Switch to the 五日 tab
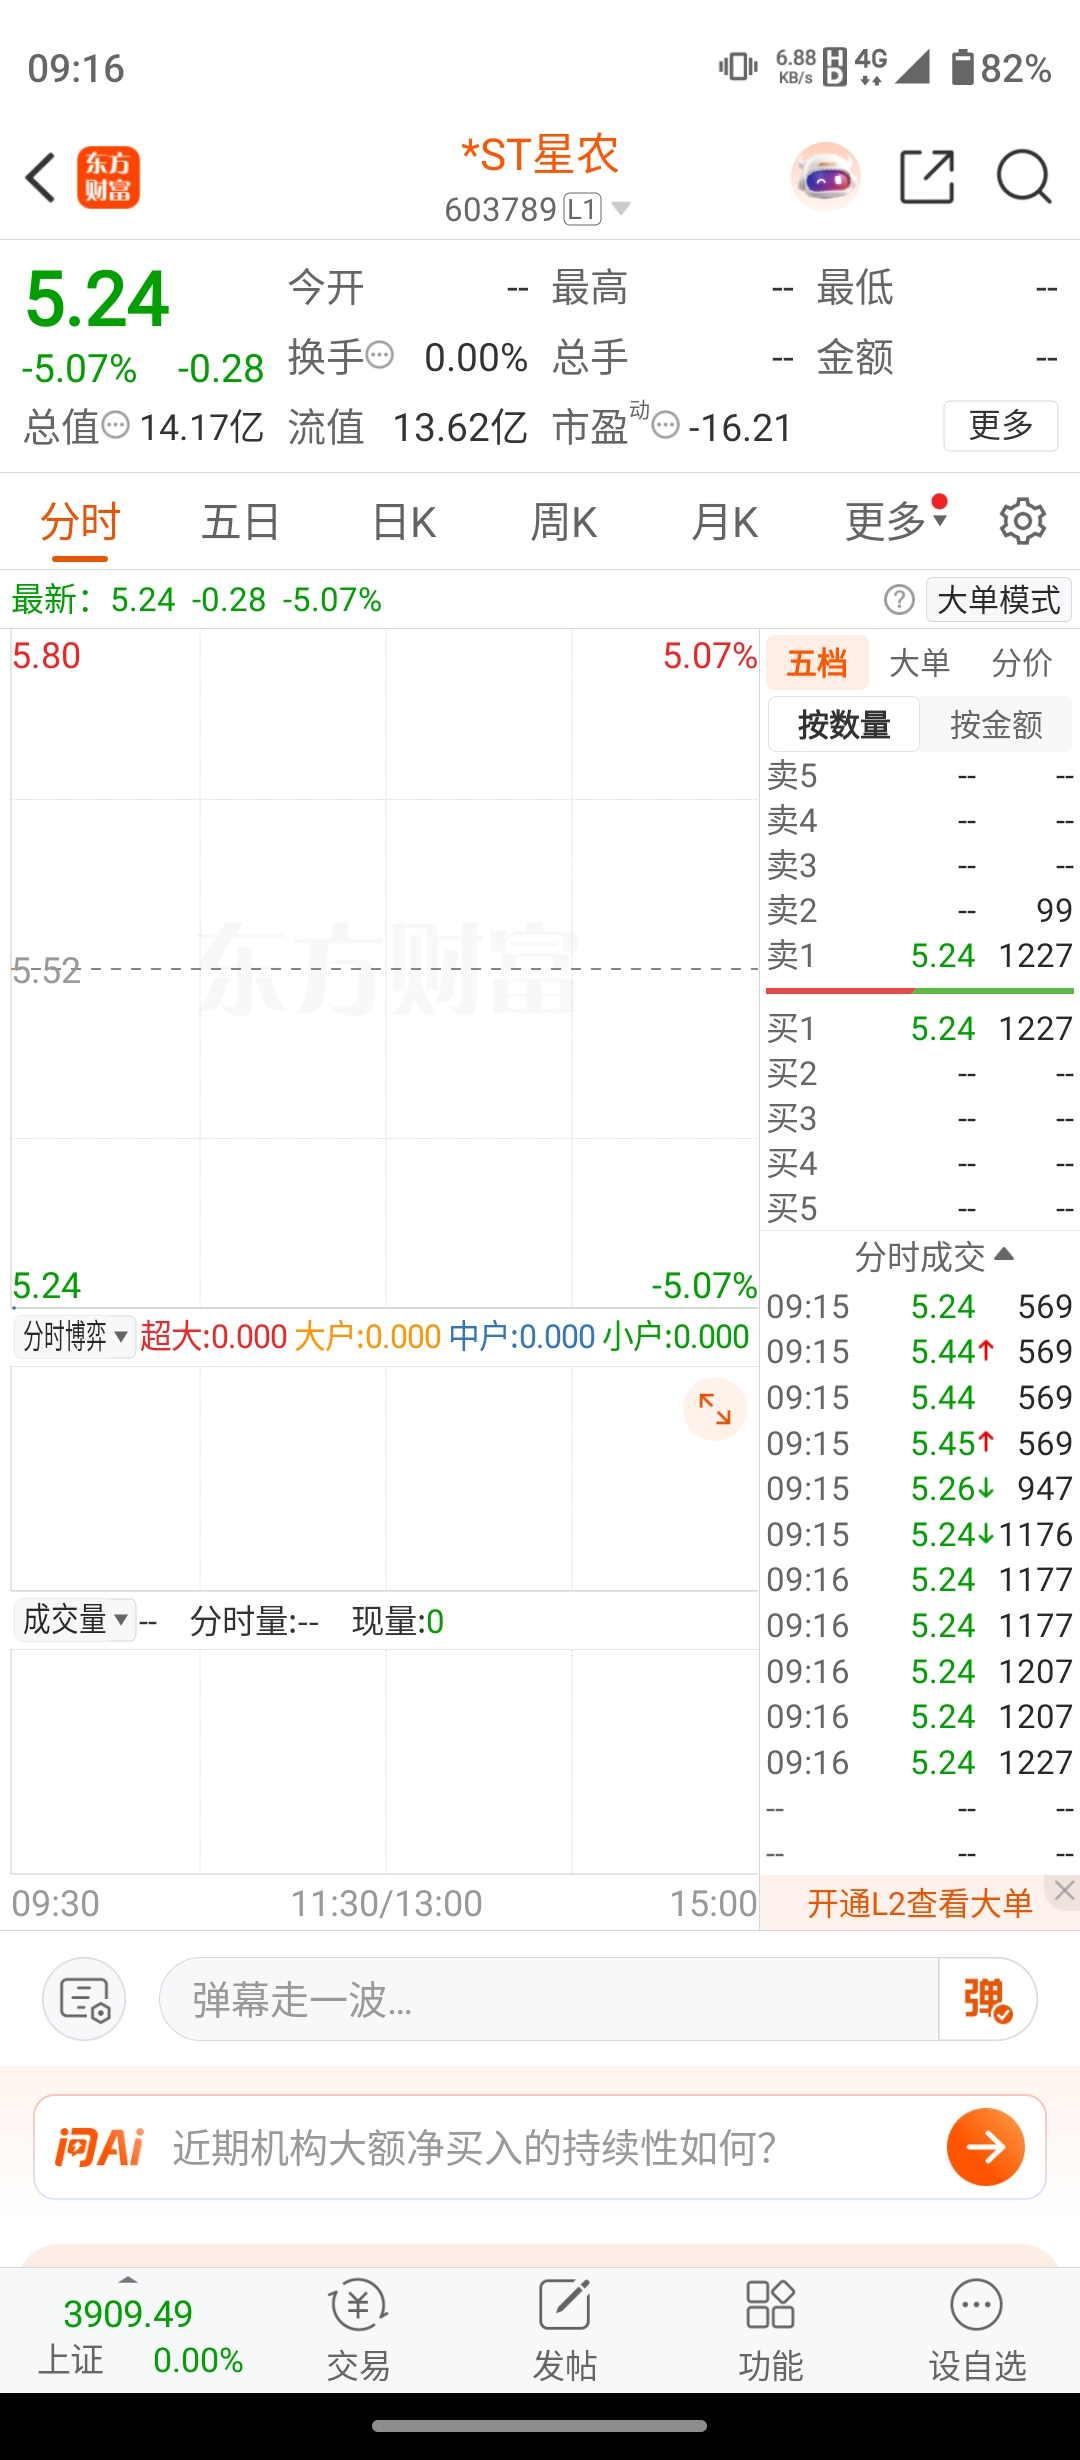This screenshot has width=1080, height=2460. [x=240, y=521]
